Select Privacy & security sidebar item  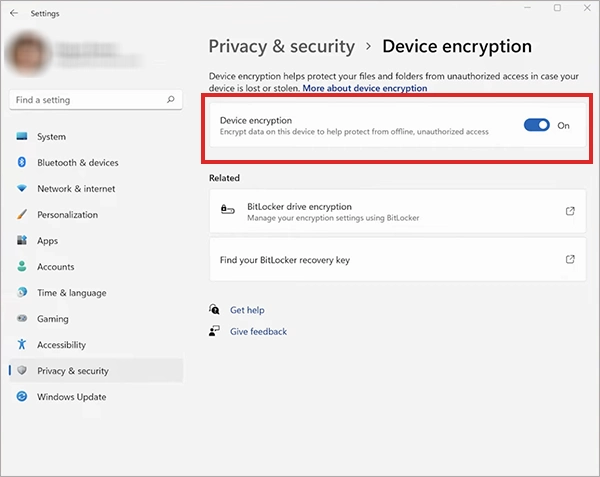[x=96, y=371]
